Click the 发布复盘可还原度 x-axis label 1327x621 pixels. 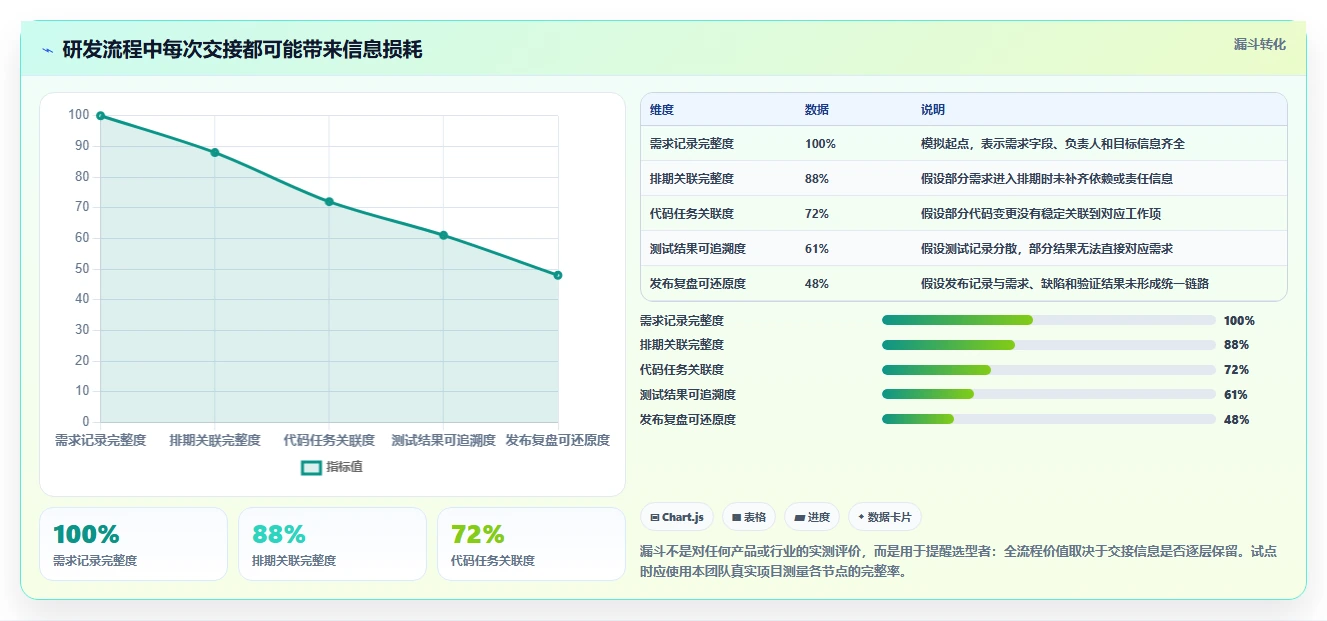tap(558, 440)
